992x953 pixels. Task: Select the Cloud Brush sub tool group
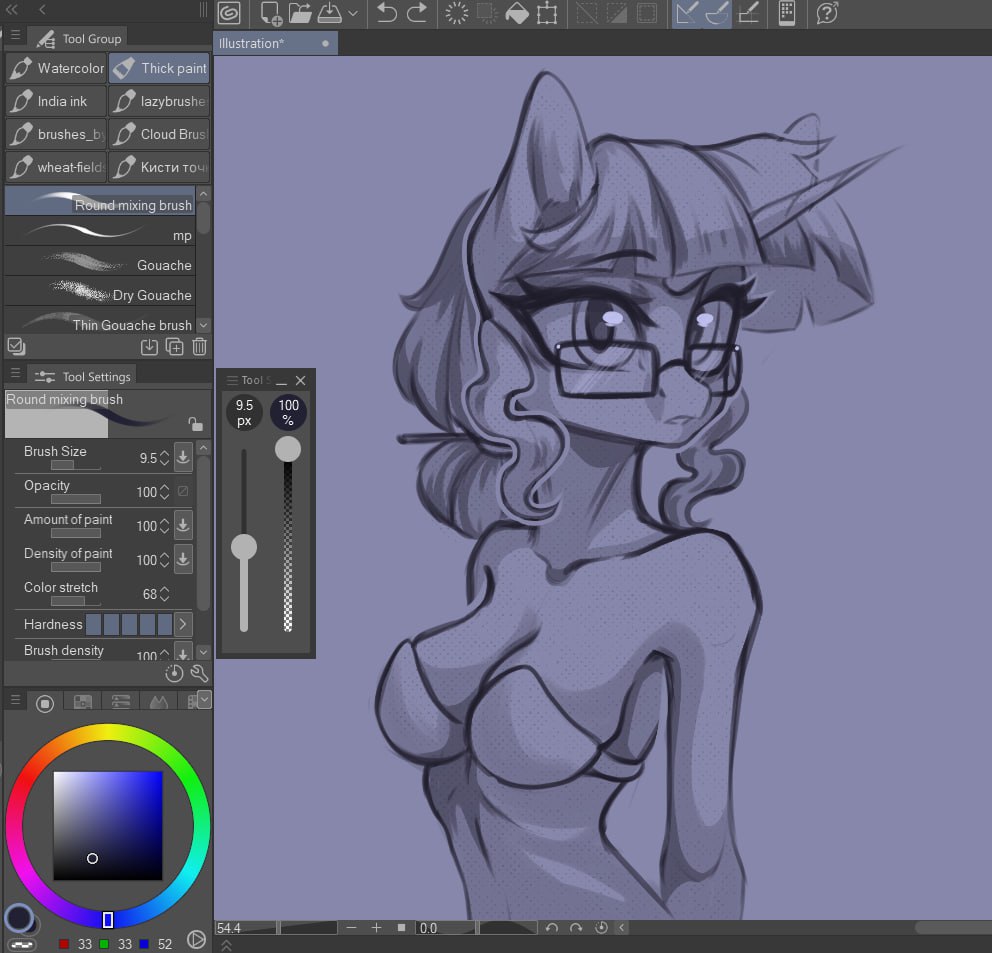point(159,134)
